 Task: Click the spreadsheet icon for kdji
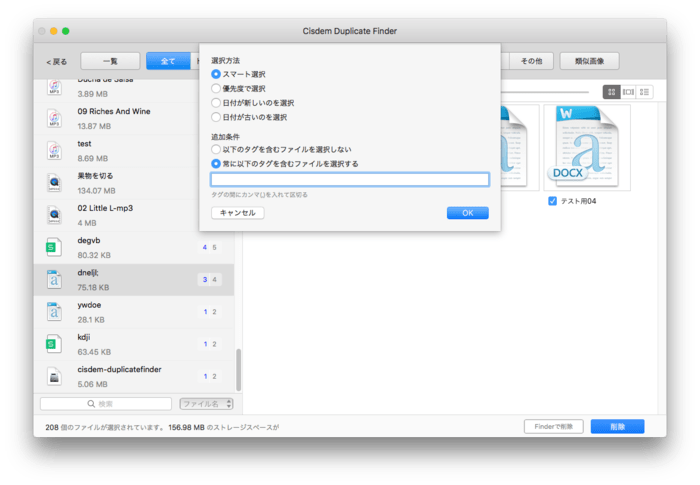point(53,344)
